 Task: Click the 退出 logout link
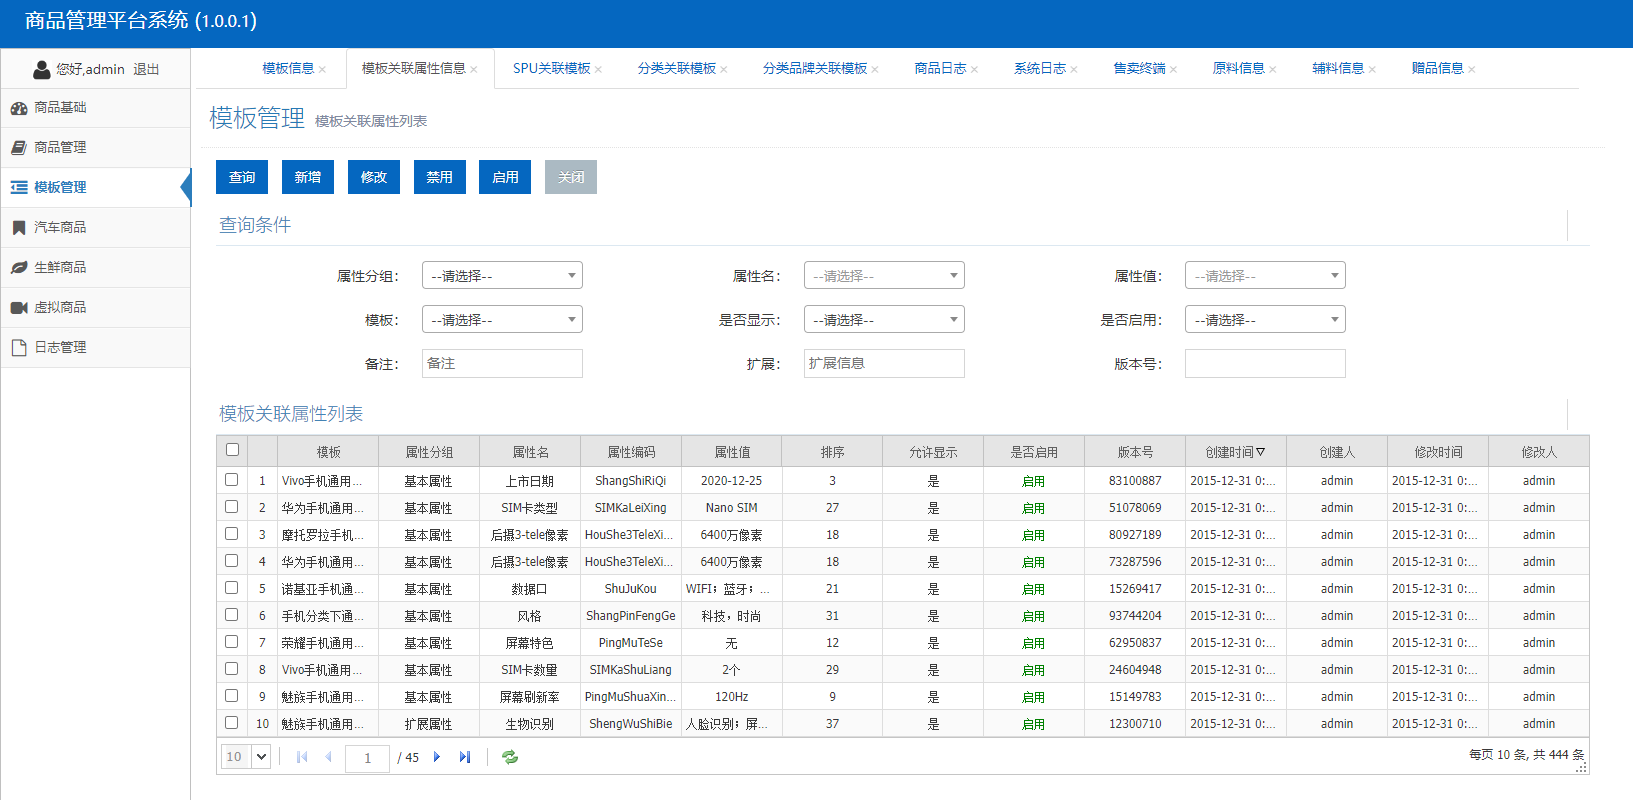tap(146, 70)
